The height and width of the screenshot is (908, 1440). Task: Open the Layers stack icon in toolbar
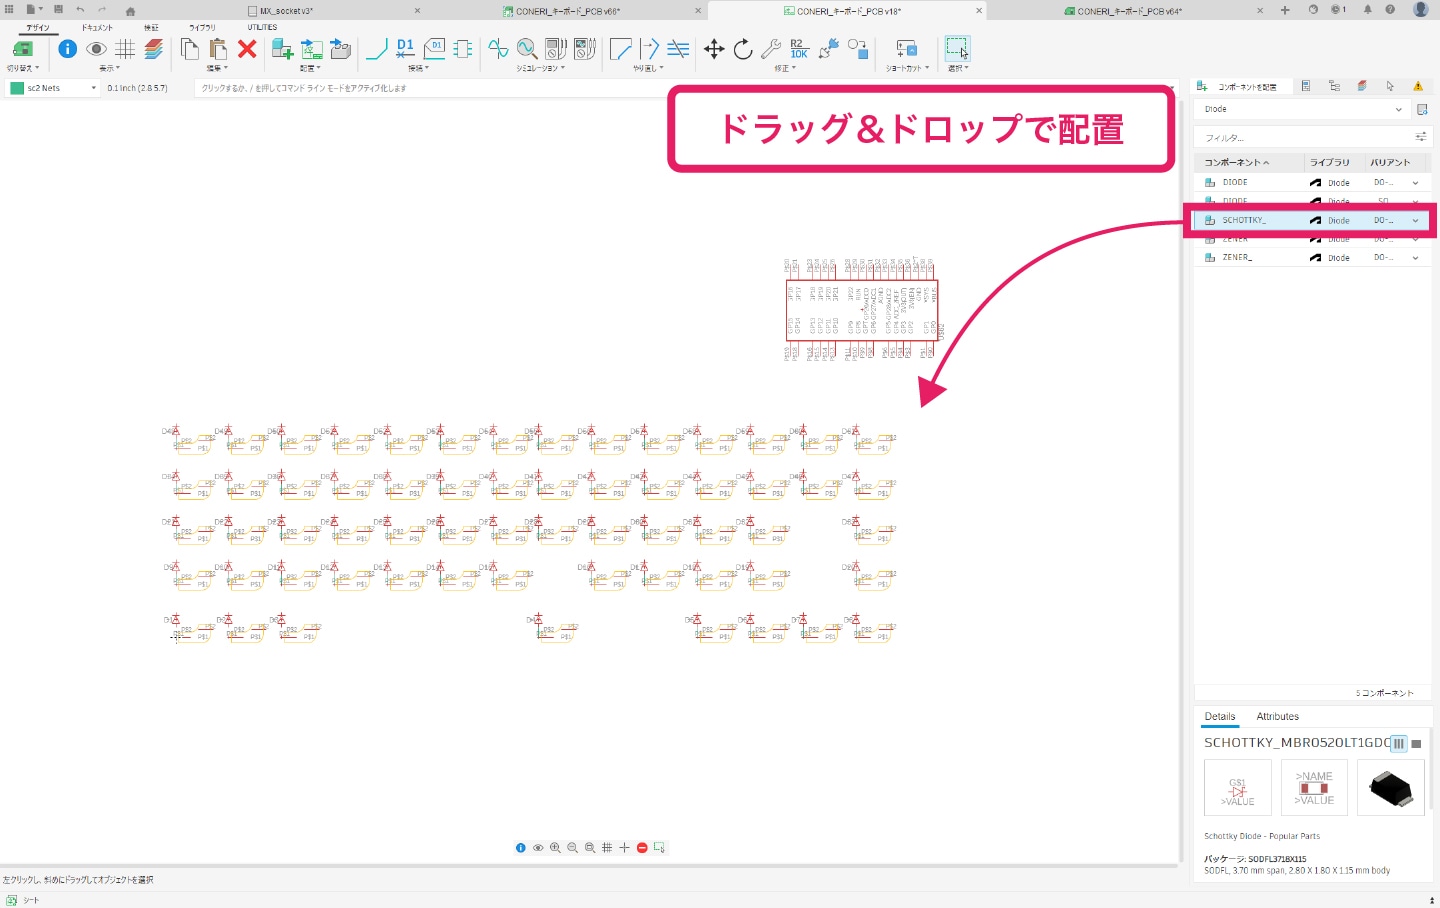coord(153,49)
